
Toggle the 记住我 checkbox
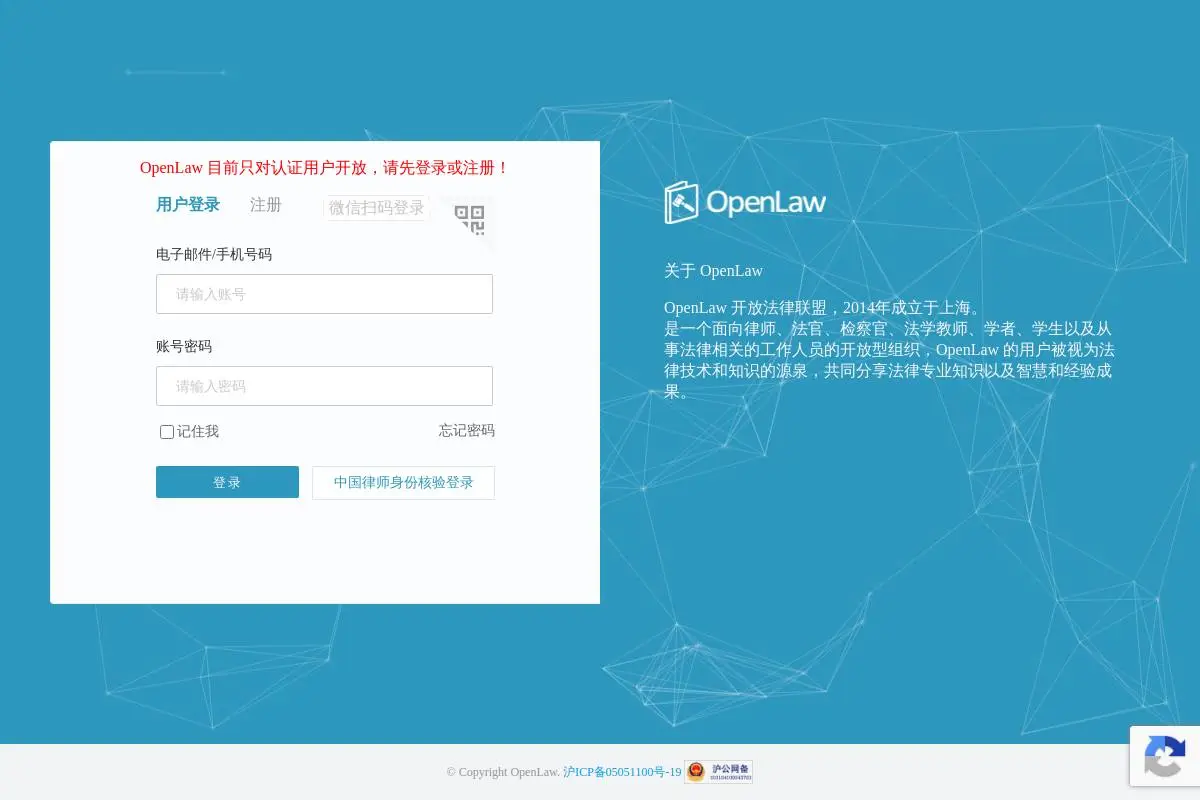click(167, 432)
